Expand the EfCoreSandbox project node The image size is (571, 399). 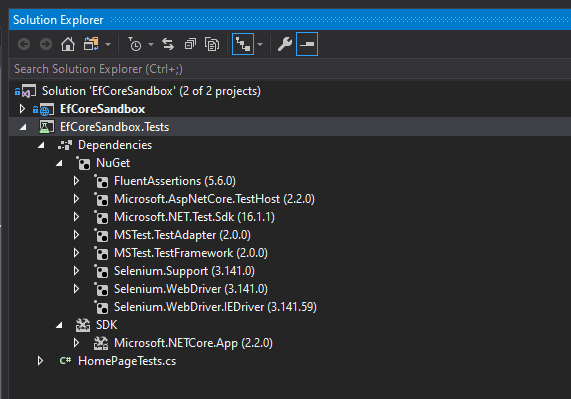(22, 109)
